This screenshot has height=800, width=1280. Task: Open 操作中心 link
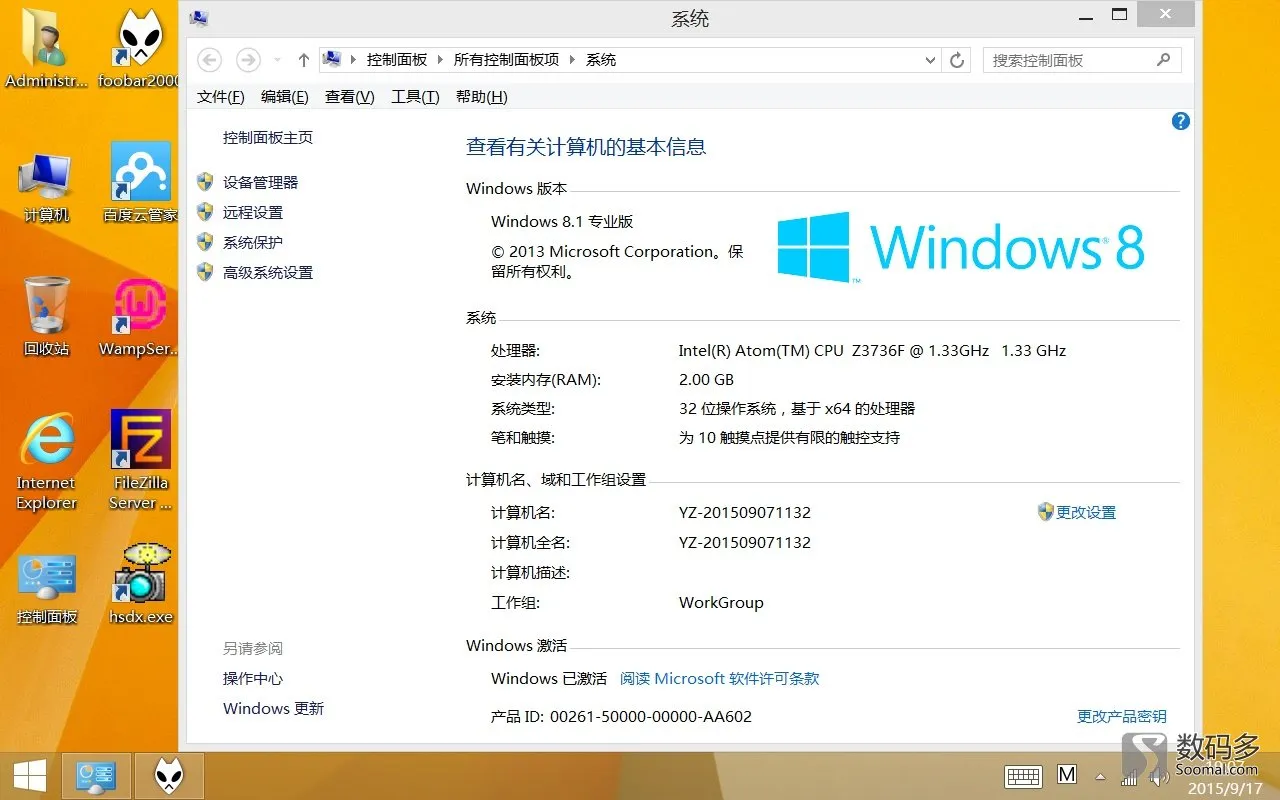coord(253,679)
